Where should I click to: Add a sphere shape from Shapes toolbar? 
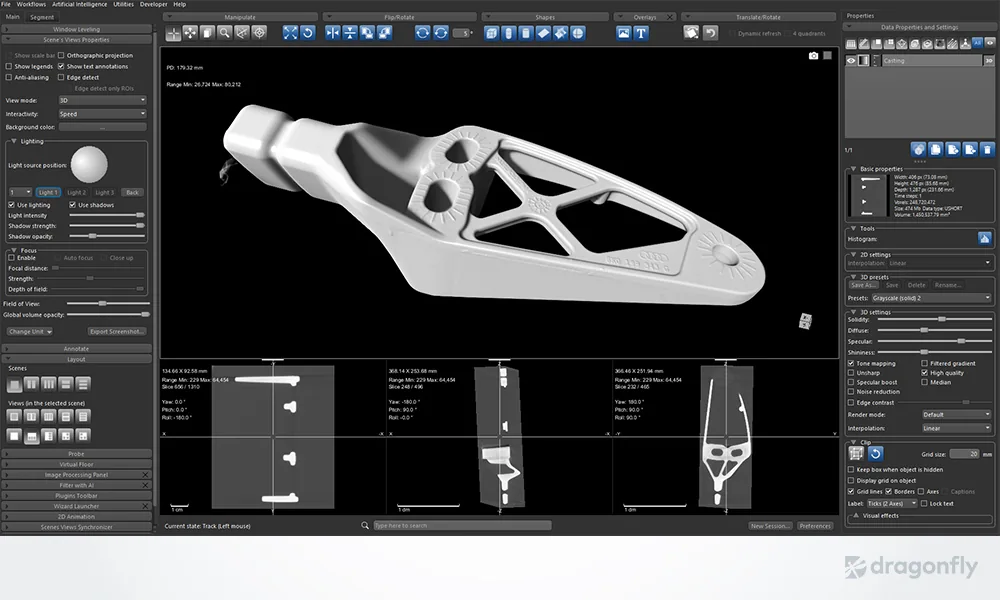tap(577, 33)
